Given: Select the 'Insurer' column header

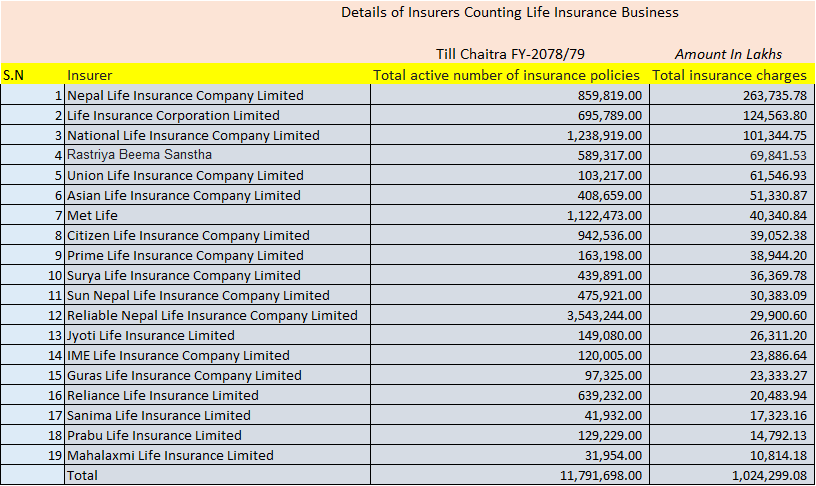Looking at the screenshot, I should pyautogui.click(x=90, y=75).
